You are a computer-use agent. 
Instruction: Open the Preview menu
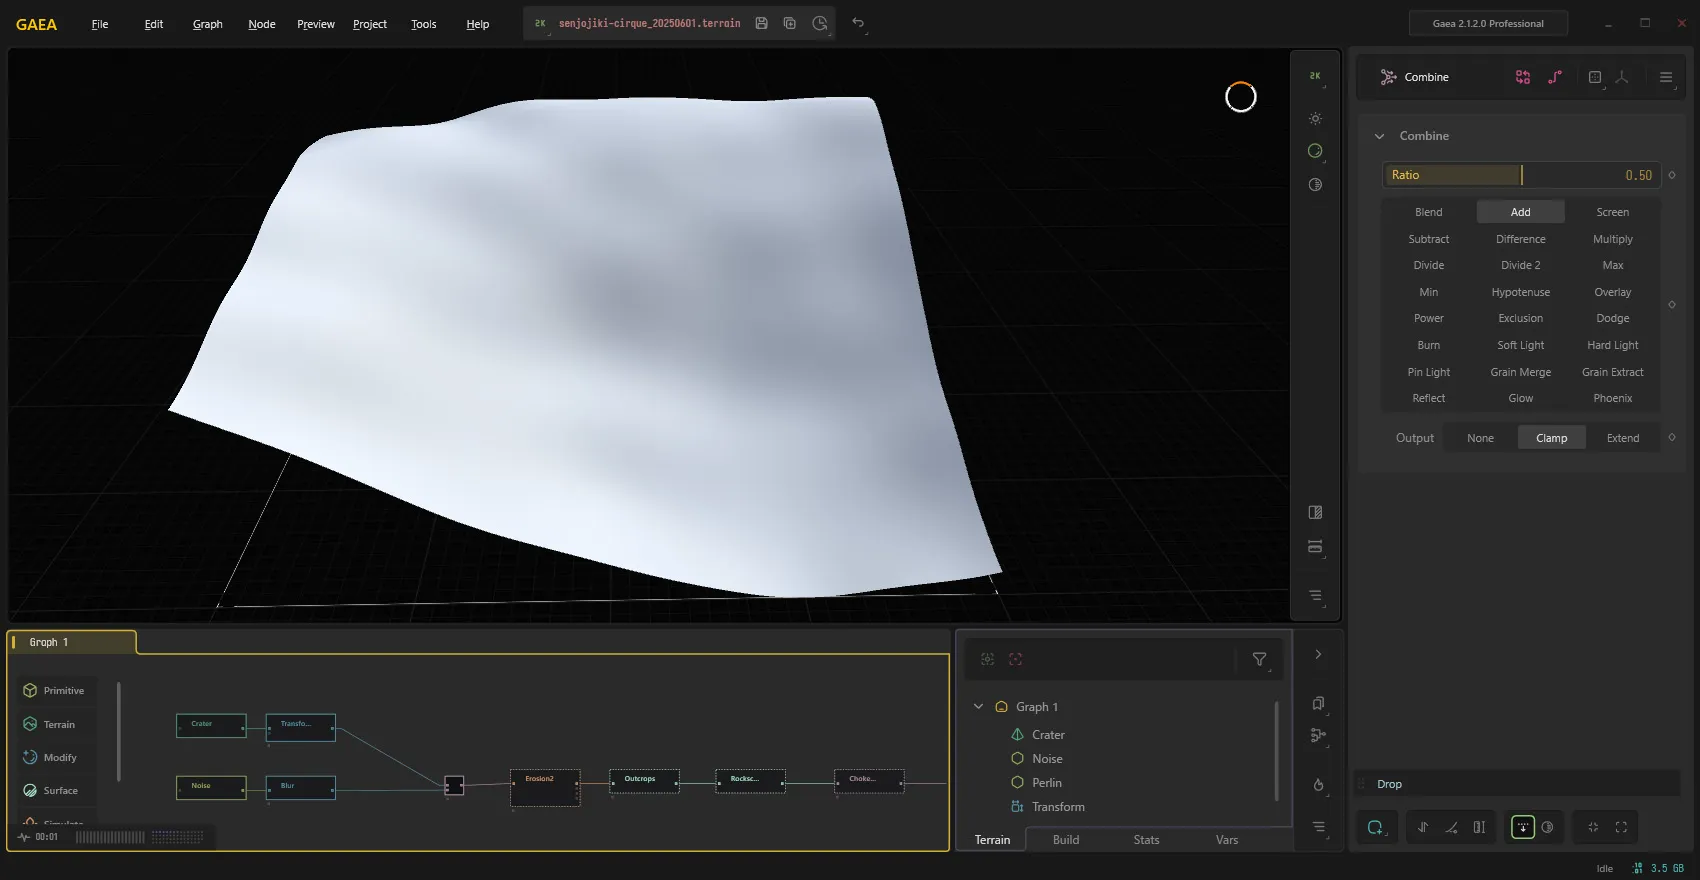pos(315,24)
